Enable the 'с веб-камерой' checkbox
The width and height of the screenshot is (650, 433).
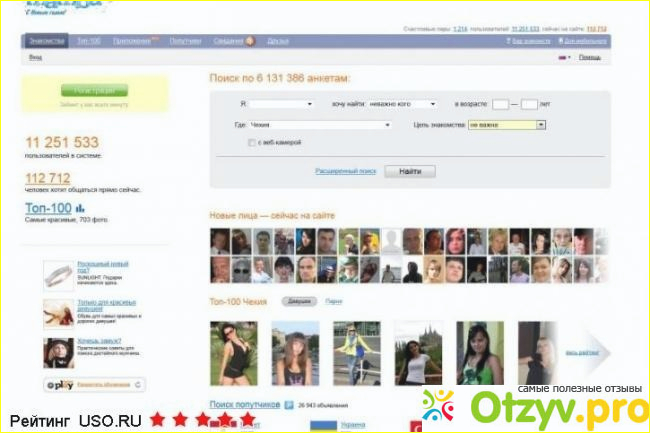(x=251, y=143)
